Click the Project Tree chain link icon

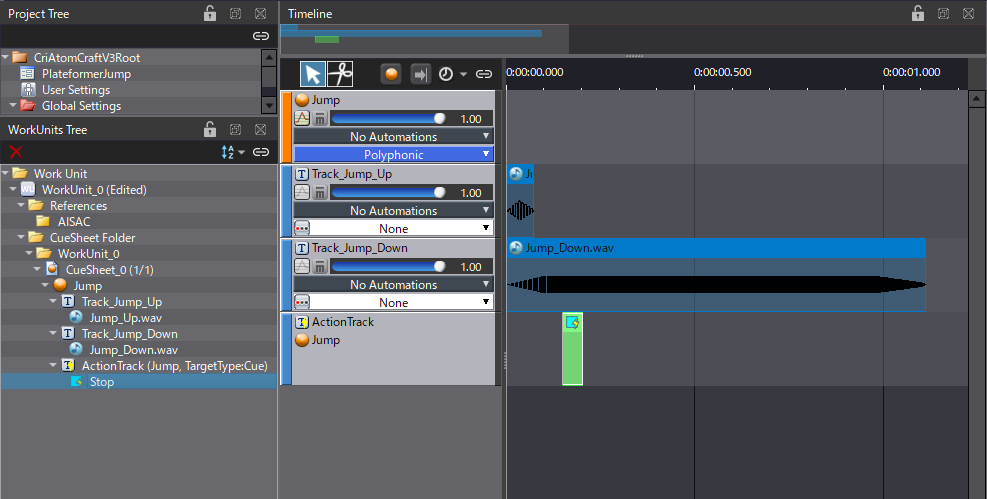(261, 36)
